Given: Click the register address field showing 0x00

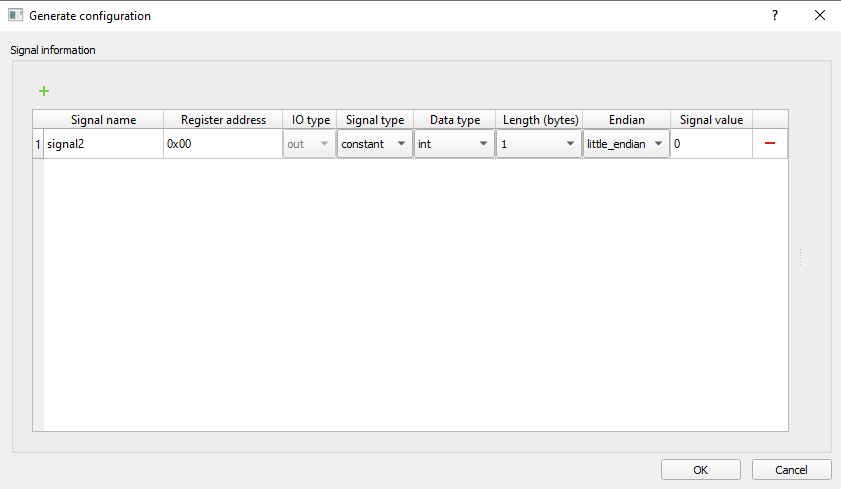Looking at the screenshot, I should [x=223, y=144].
